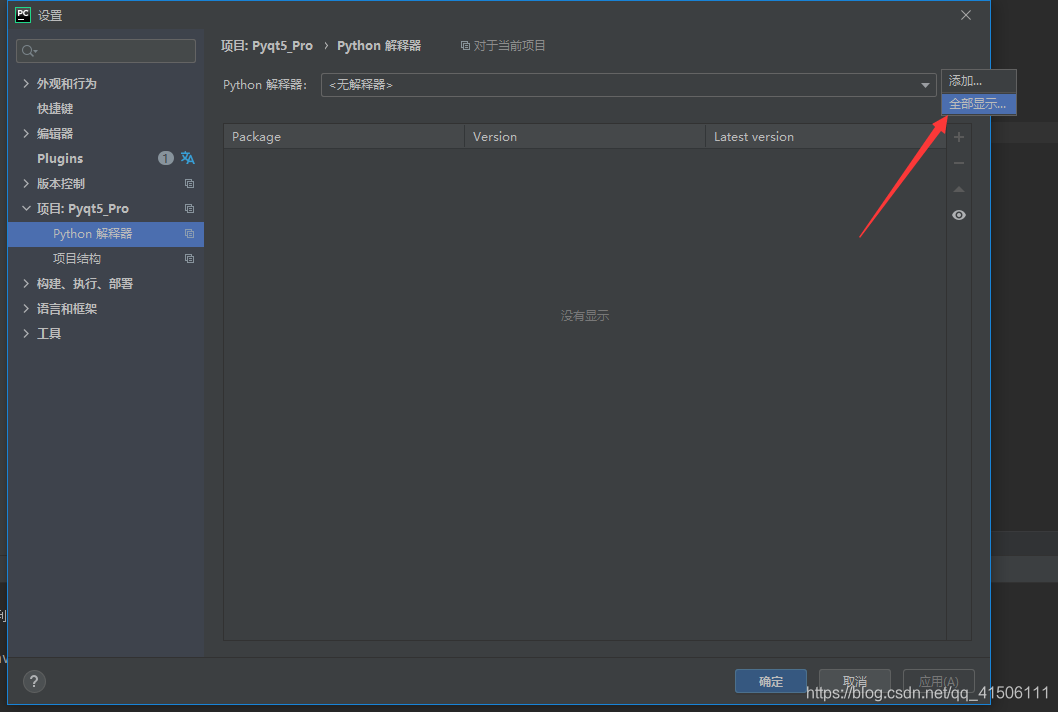Expand the 构建、执行、部署 section

click(x=26, y=283)
